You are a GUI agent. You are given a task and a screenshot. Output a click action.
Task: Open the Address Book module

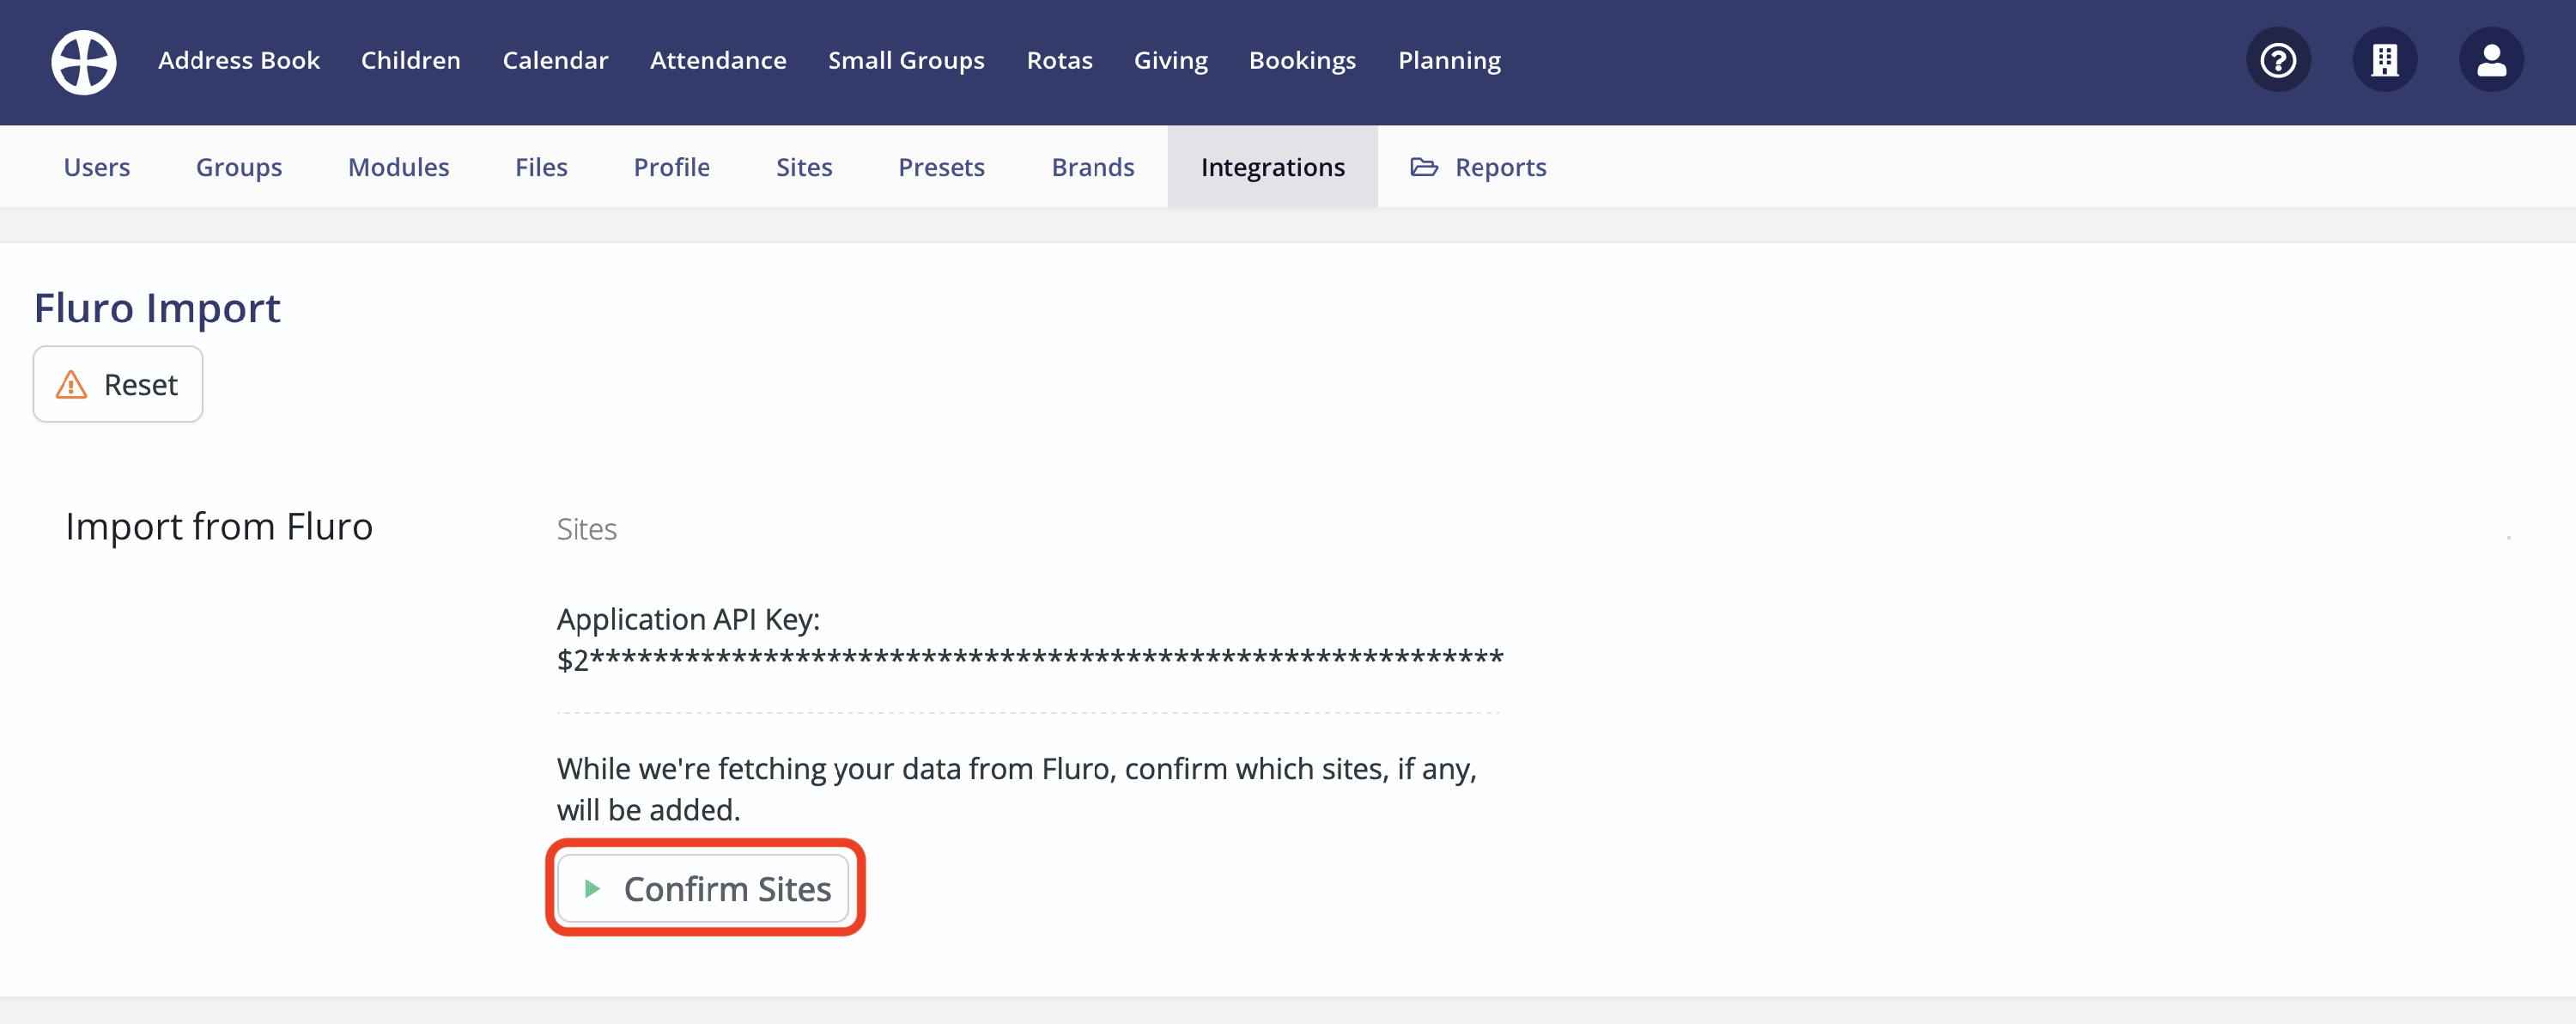tap(239, 60)
